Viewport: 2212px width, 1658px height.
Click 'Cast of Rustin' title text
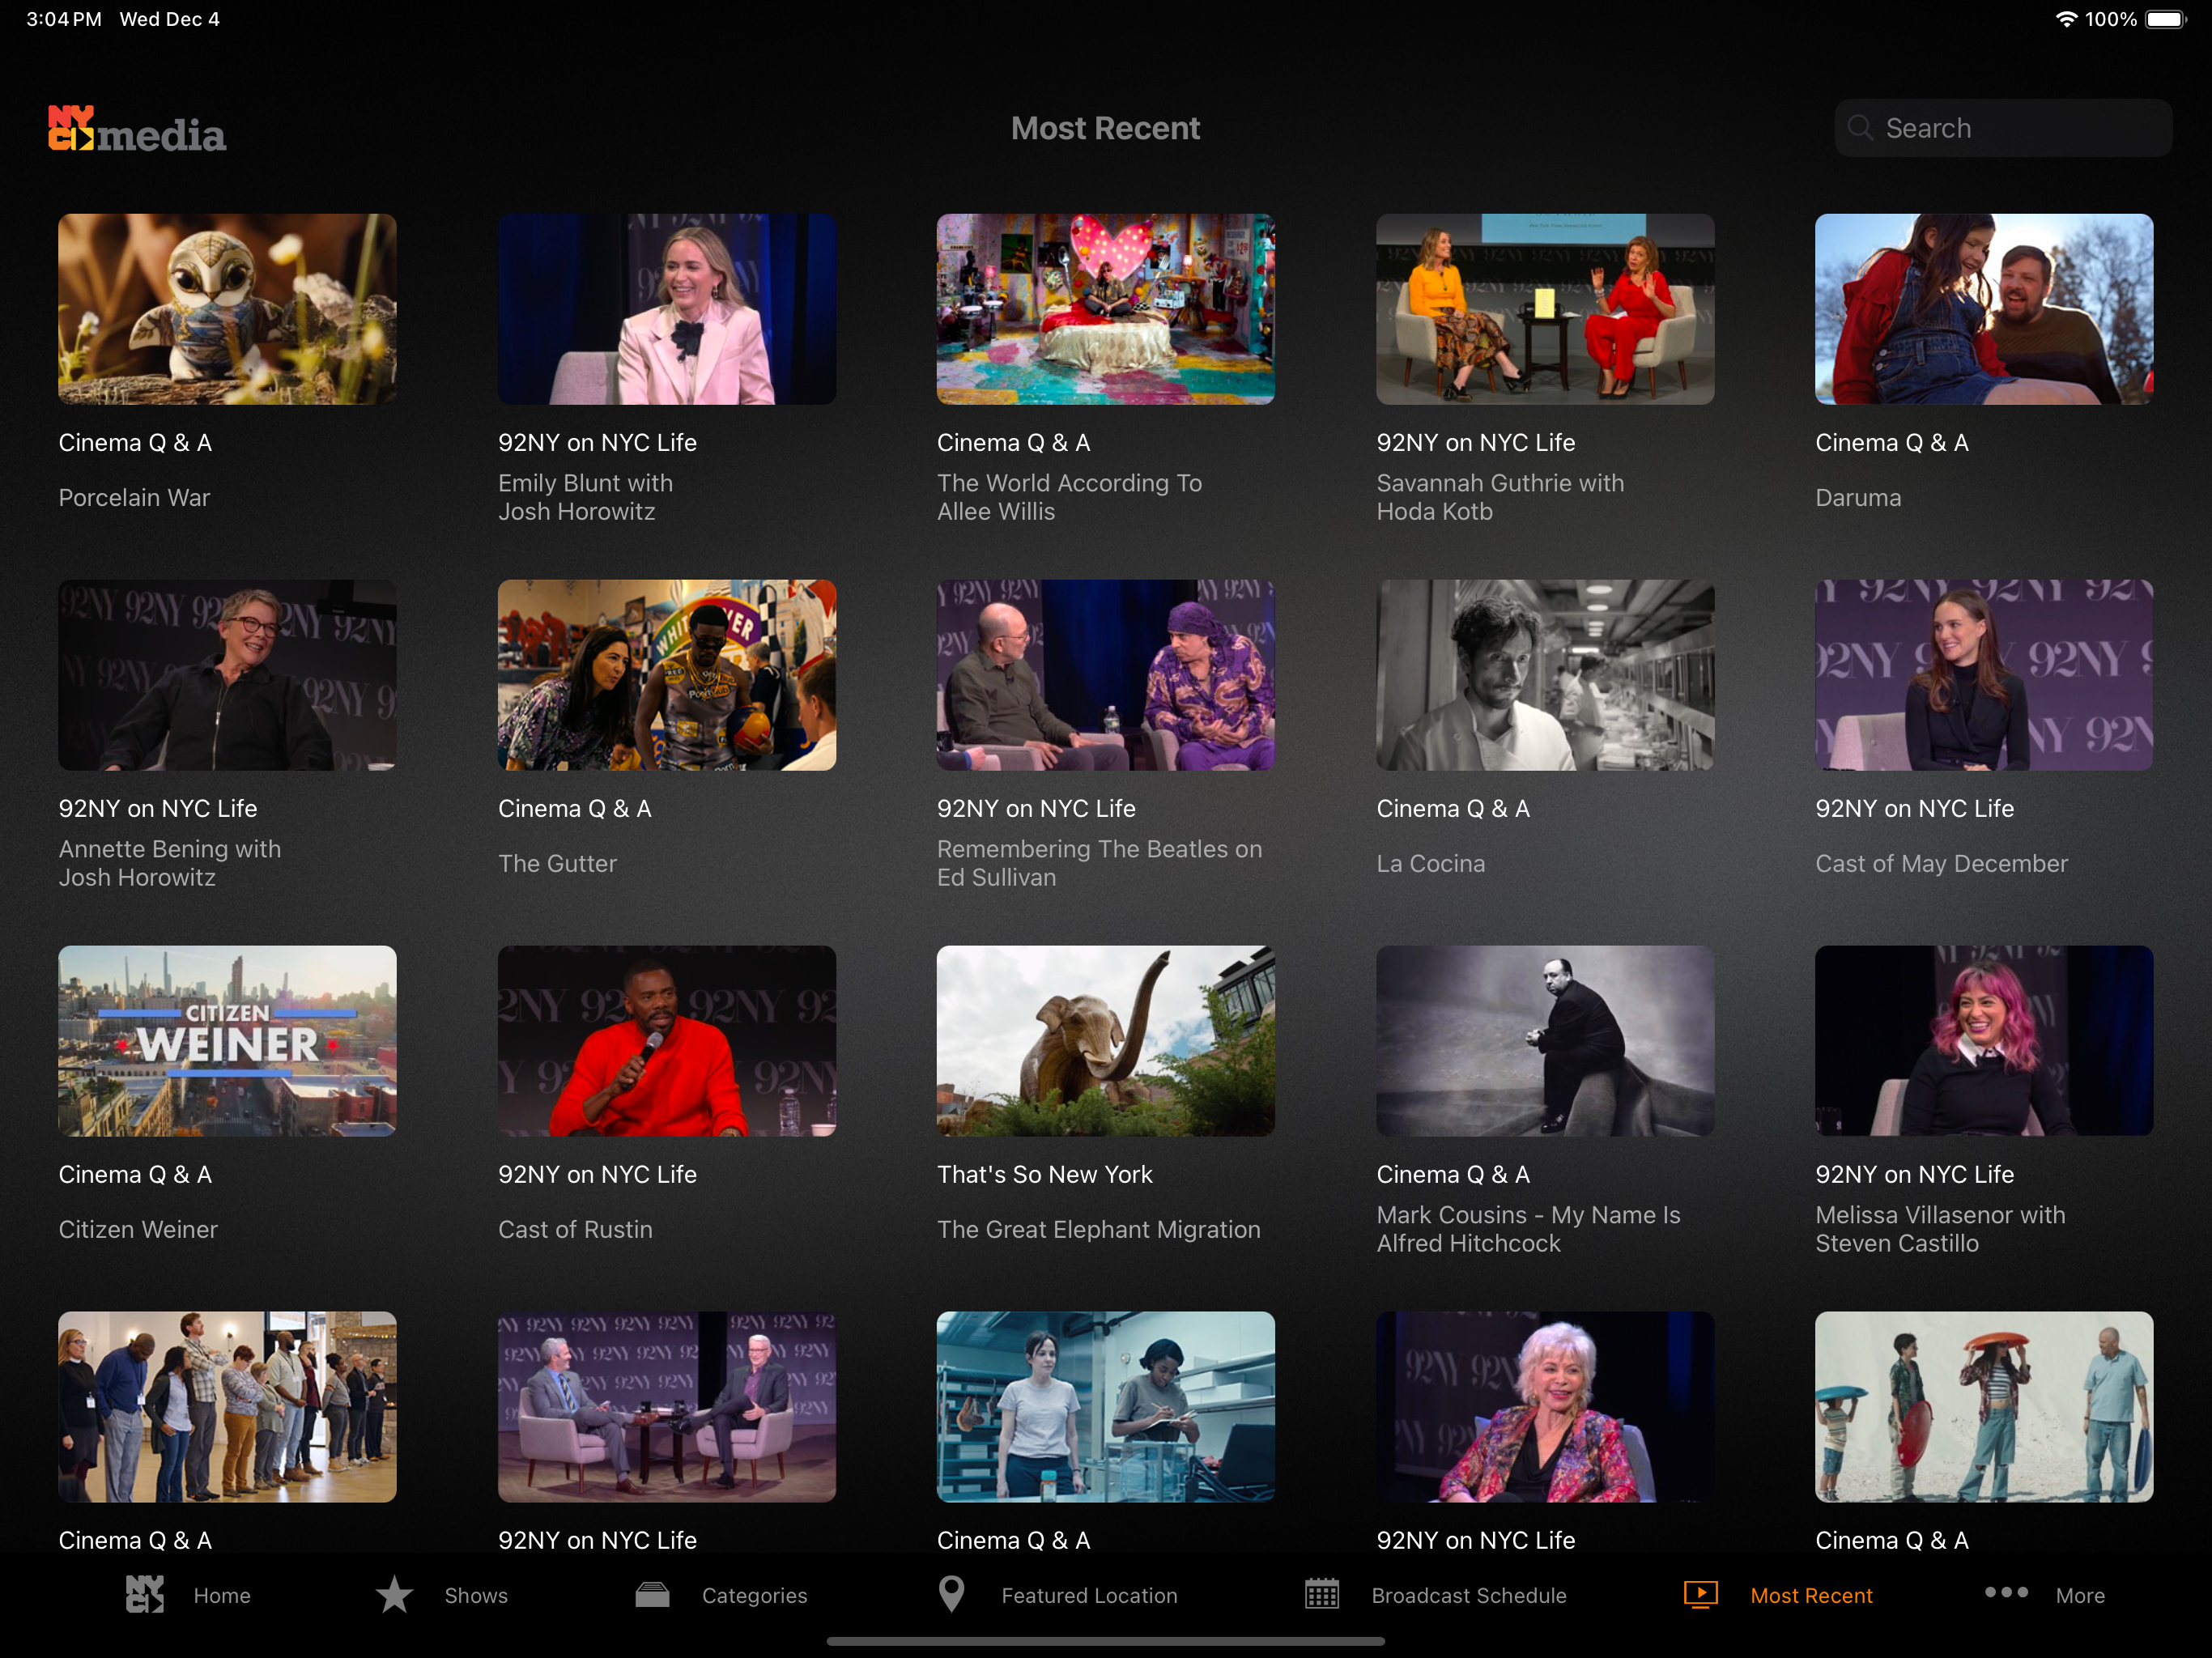575,1230
